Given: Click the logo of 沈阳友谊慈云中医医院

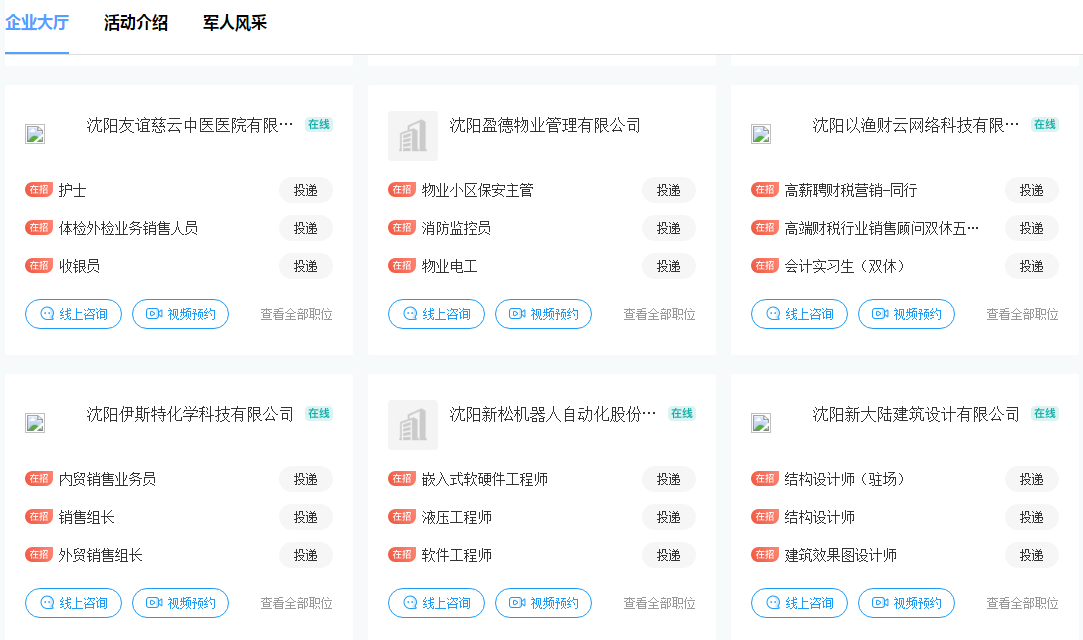Looking at the screenshot, I should pyautogui.click(x=35, y=134).
